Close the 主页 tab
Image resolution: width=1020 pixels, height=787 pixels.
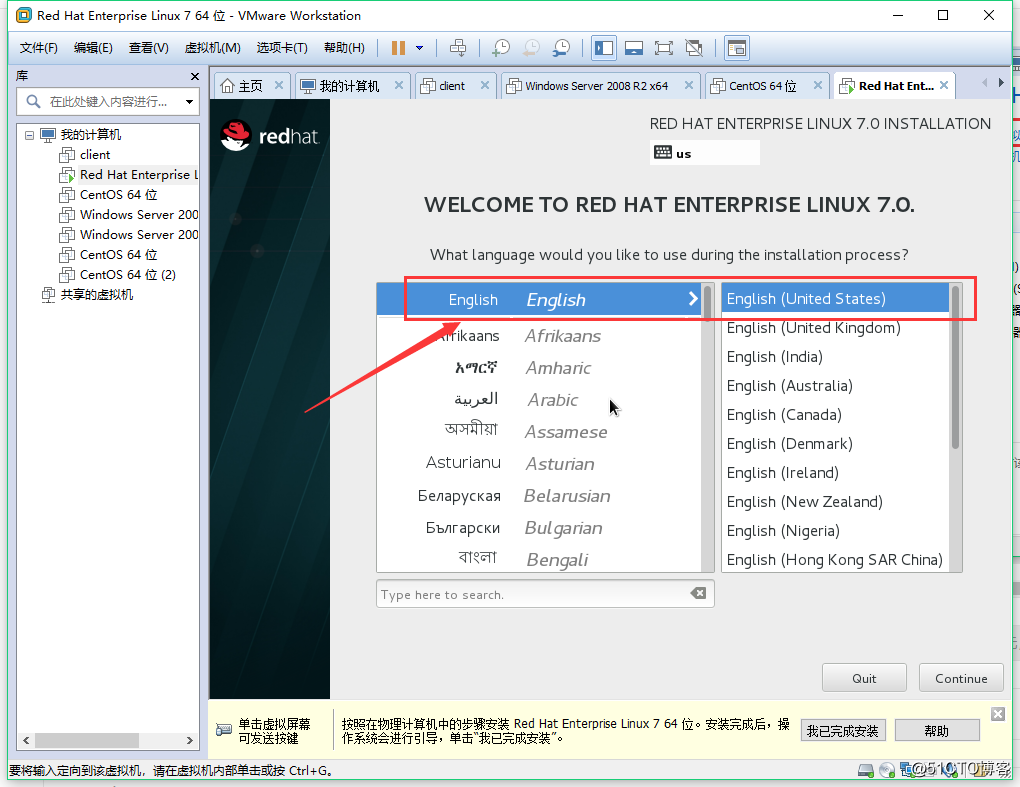click(x=278, y=85)
